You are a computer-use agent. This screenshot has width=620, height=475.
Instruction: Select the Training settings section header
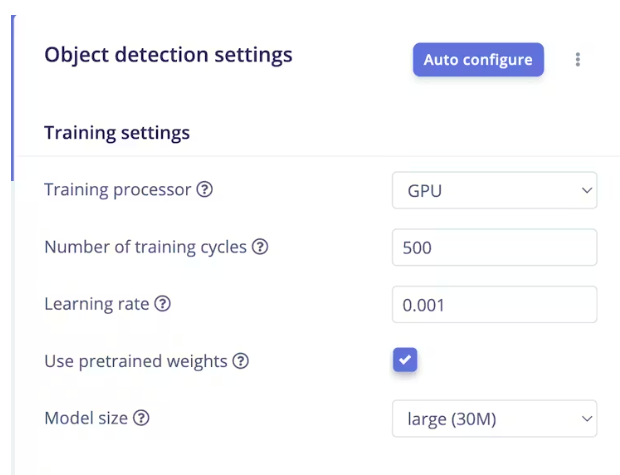117,132
